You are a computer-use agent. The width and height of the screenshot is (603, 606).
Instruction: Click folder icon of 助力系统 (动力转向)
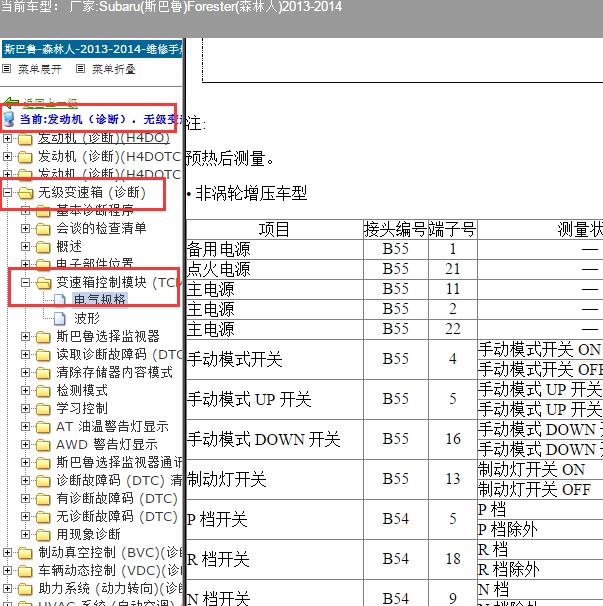26,589
